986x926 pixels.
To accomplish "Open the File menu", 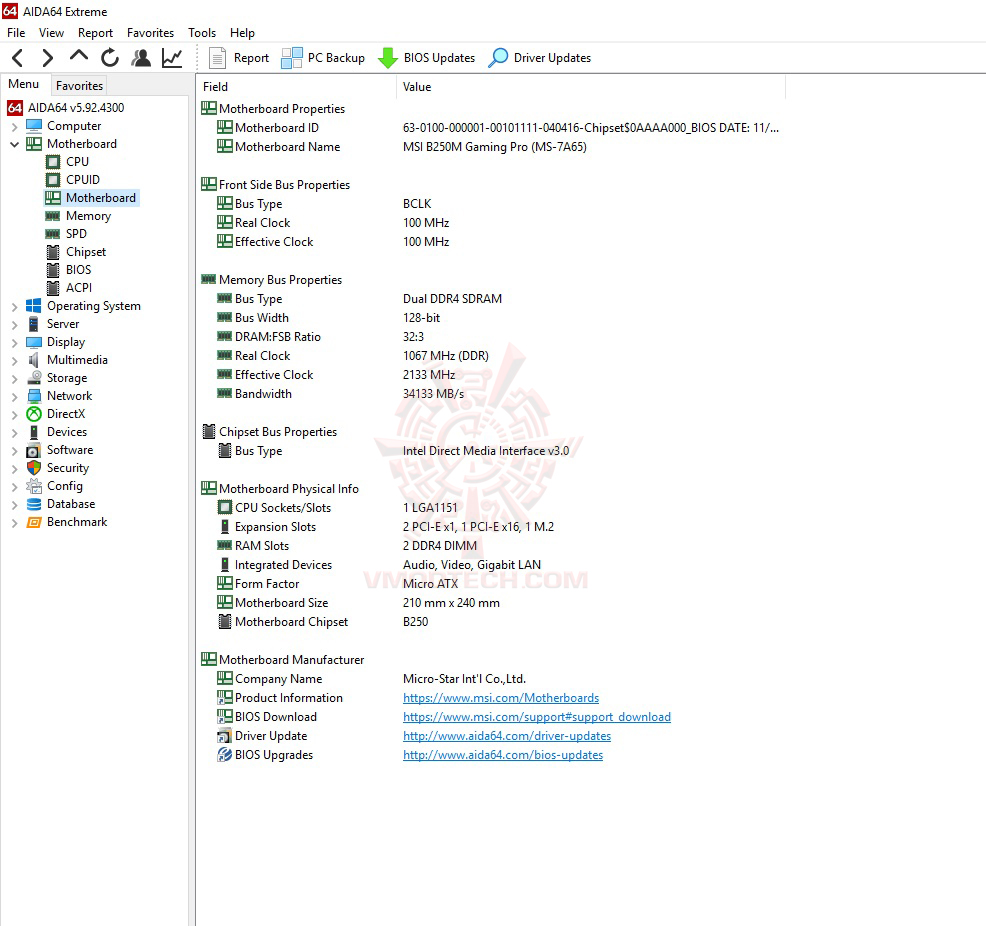I will pos(16,33).
